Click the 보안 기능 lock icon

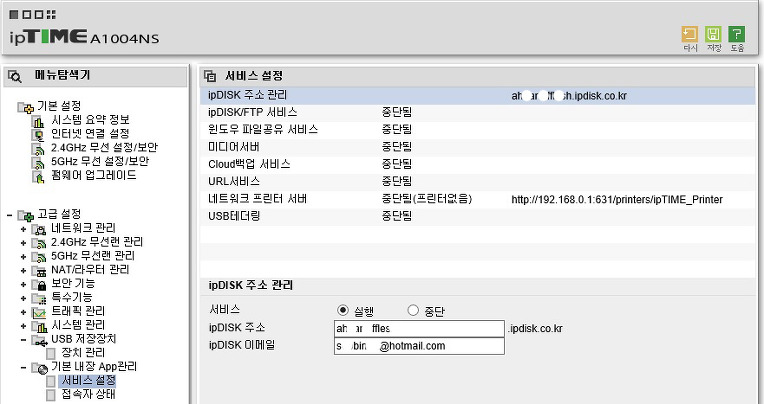(39, 284)
